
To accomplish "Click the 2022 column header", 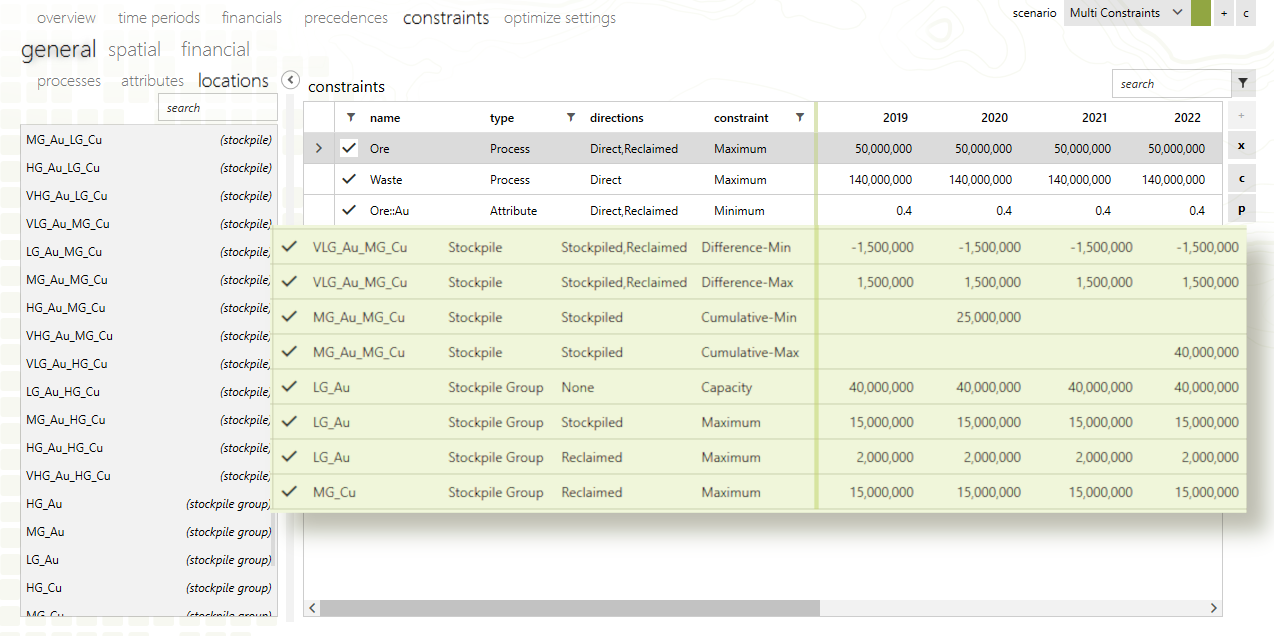I will (1187, 117).
